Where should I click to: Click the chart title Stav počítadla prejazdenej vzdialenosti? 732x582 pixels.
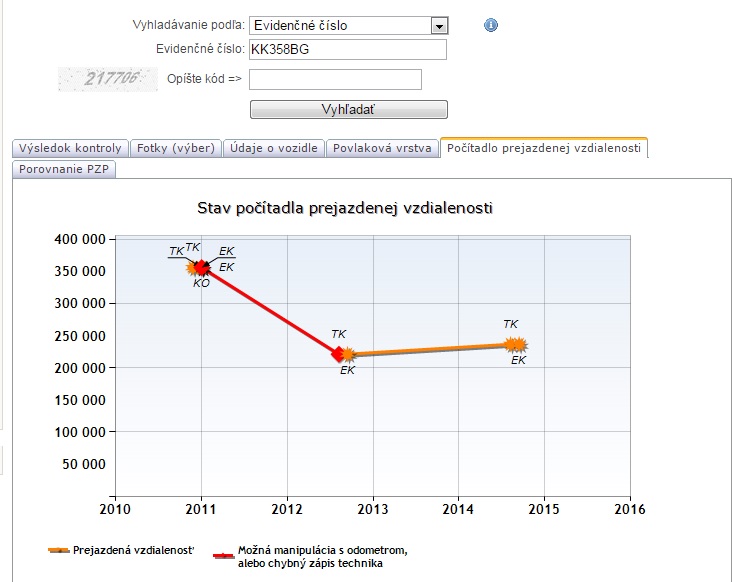[345, 208]
